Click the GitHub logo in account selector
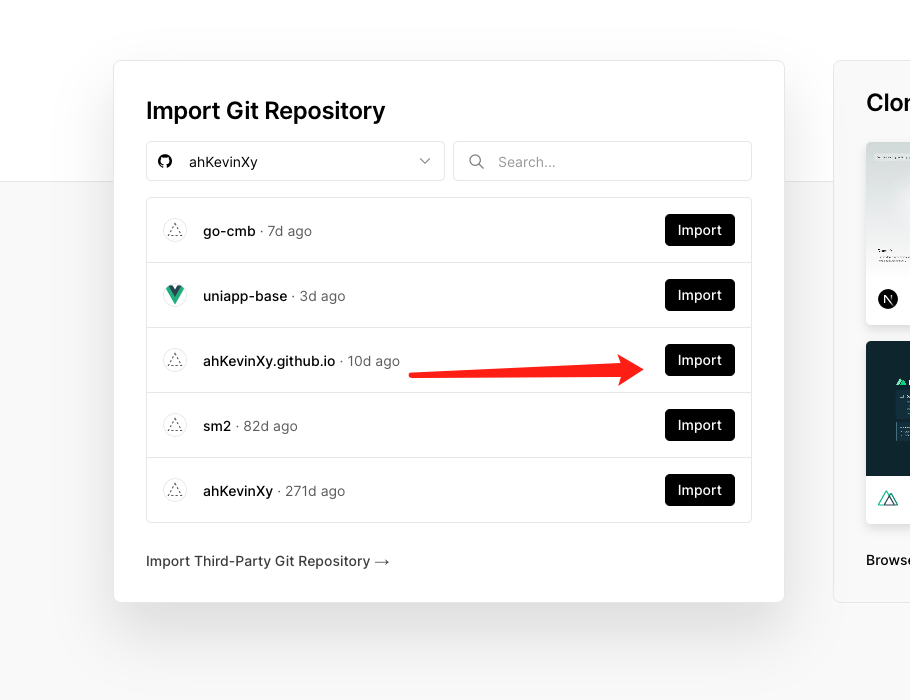910x700 pixels. (x=166, y=161)
